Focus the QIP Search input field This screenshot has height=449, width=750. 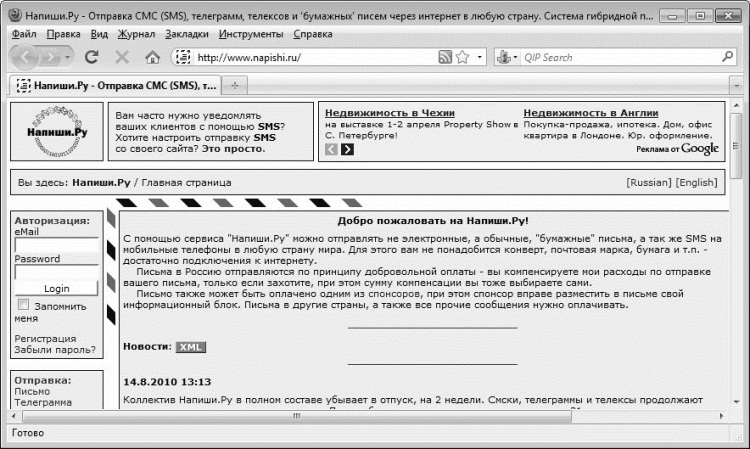tap(620, 57)
